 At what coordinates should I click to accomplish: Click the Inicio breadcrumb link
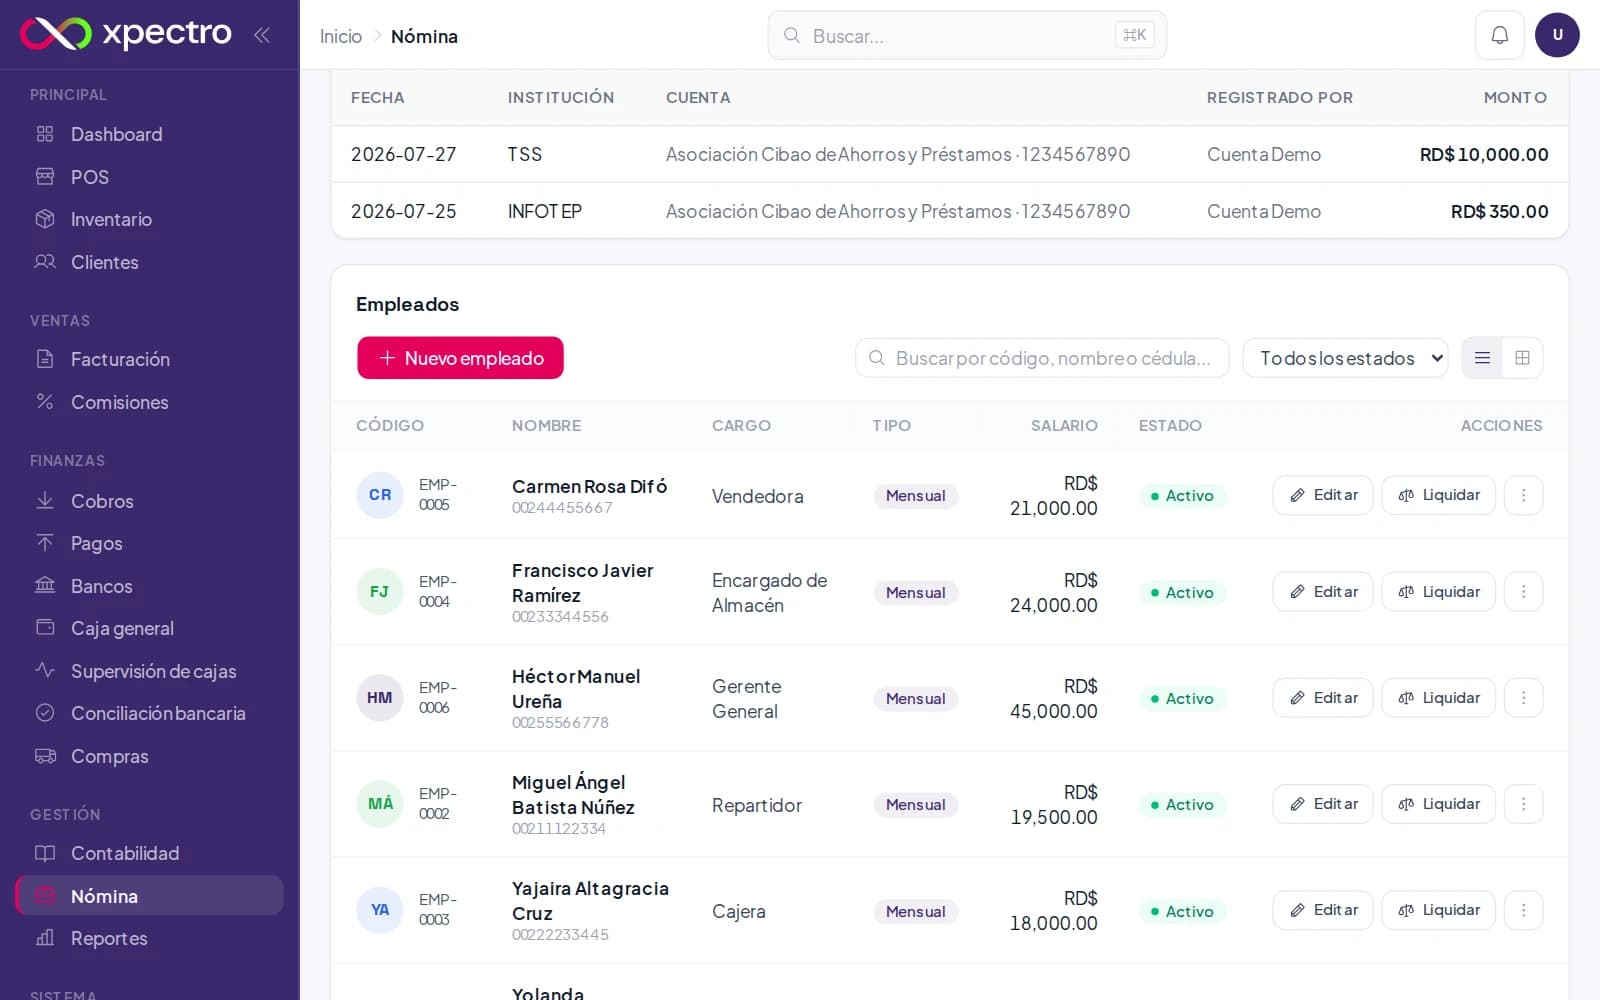pos(340,36)
